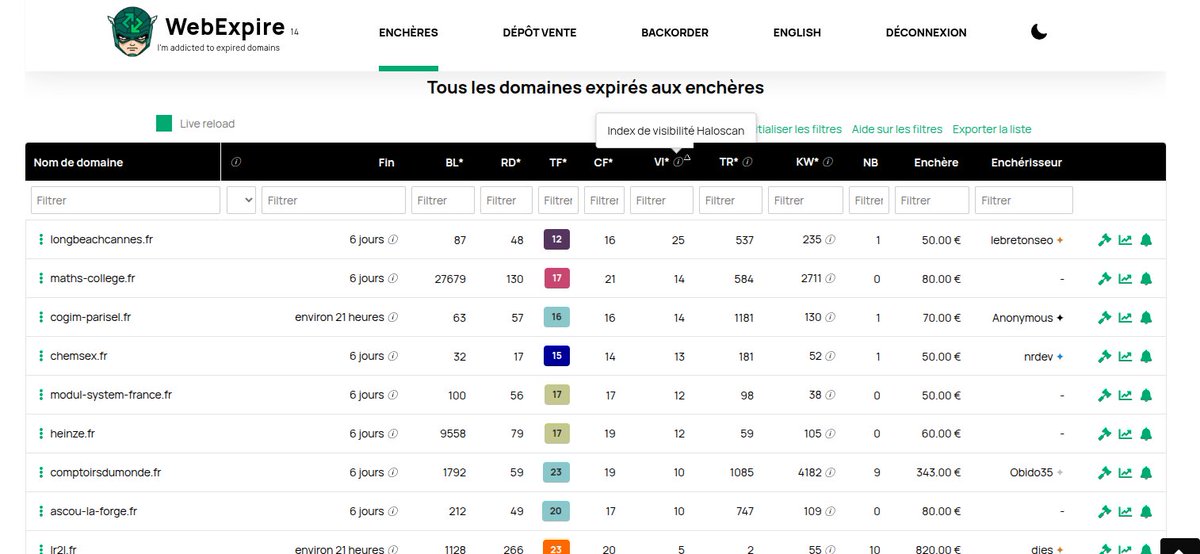Click purple TF badge 12 for longbeachcannes.fr
Screen dimensions: 1200x554
[x=556, y=240]
